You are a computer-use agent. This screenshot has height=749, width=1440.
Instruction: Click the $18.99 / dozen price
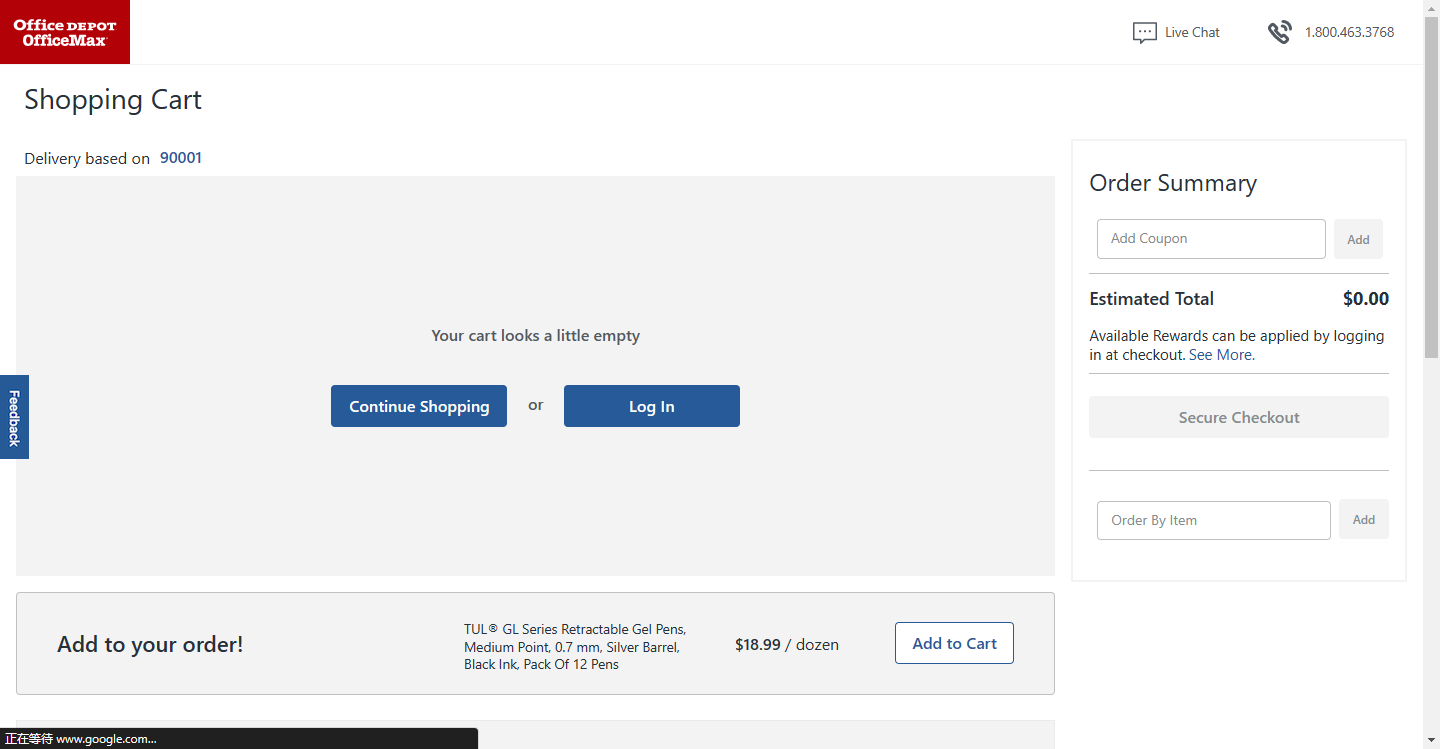(x=787, y=645)
